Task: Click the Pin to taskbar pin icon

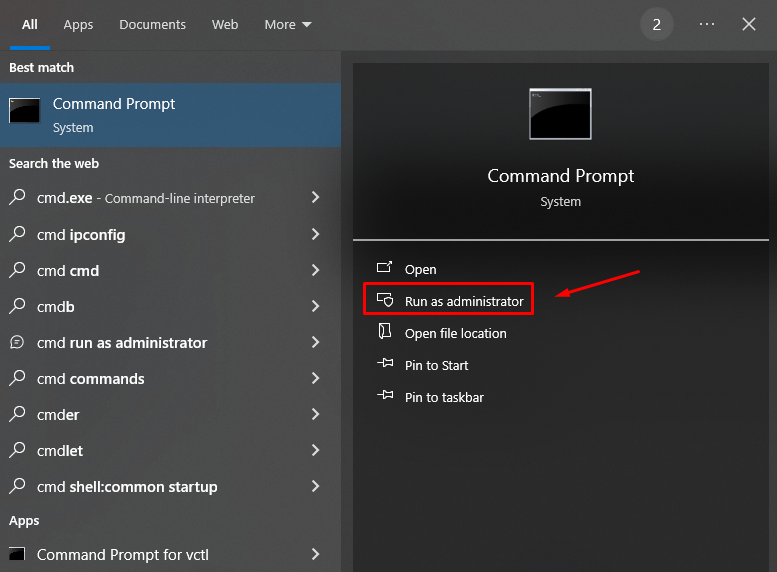Action: coord(384,397)
